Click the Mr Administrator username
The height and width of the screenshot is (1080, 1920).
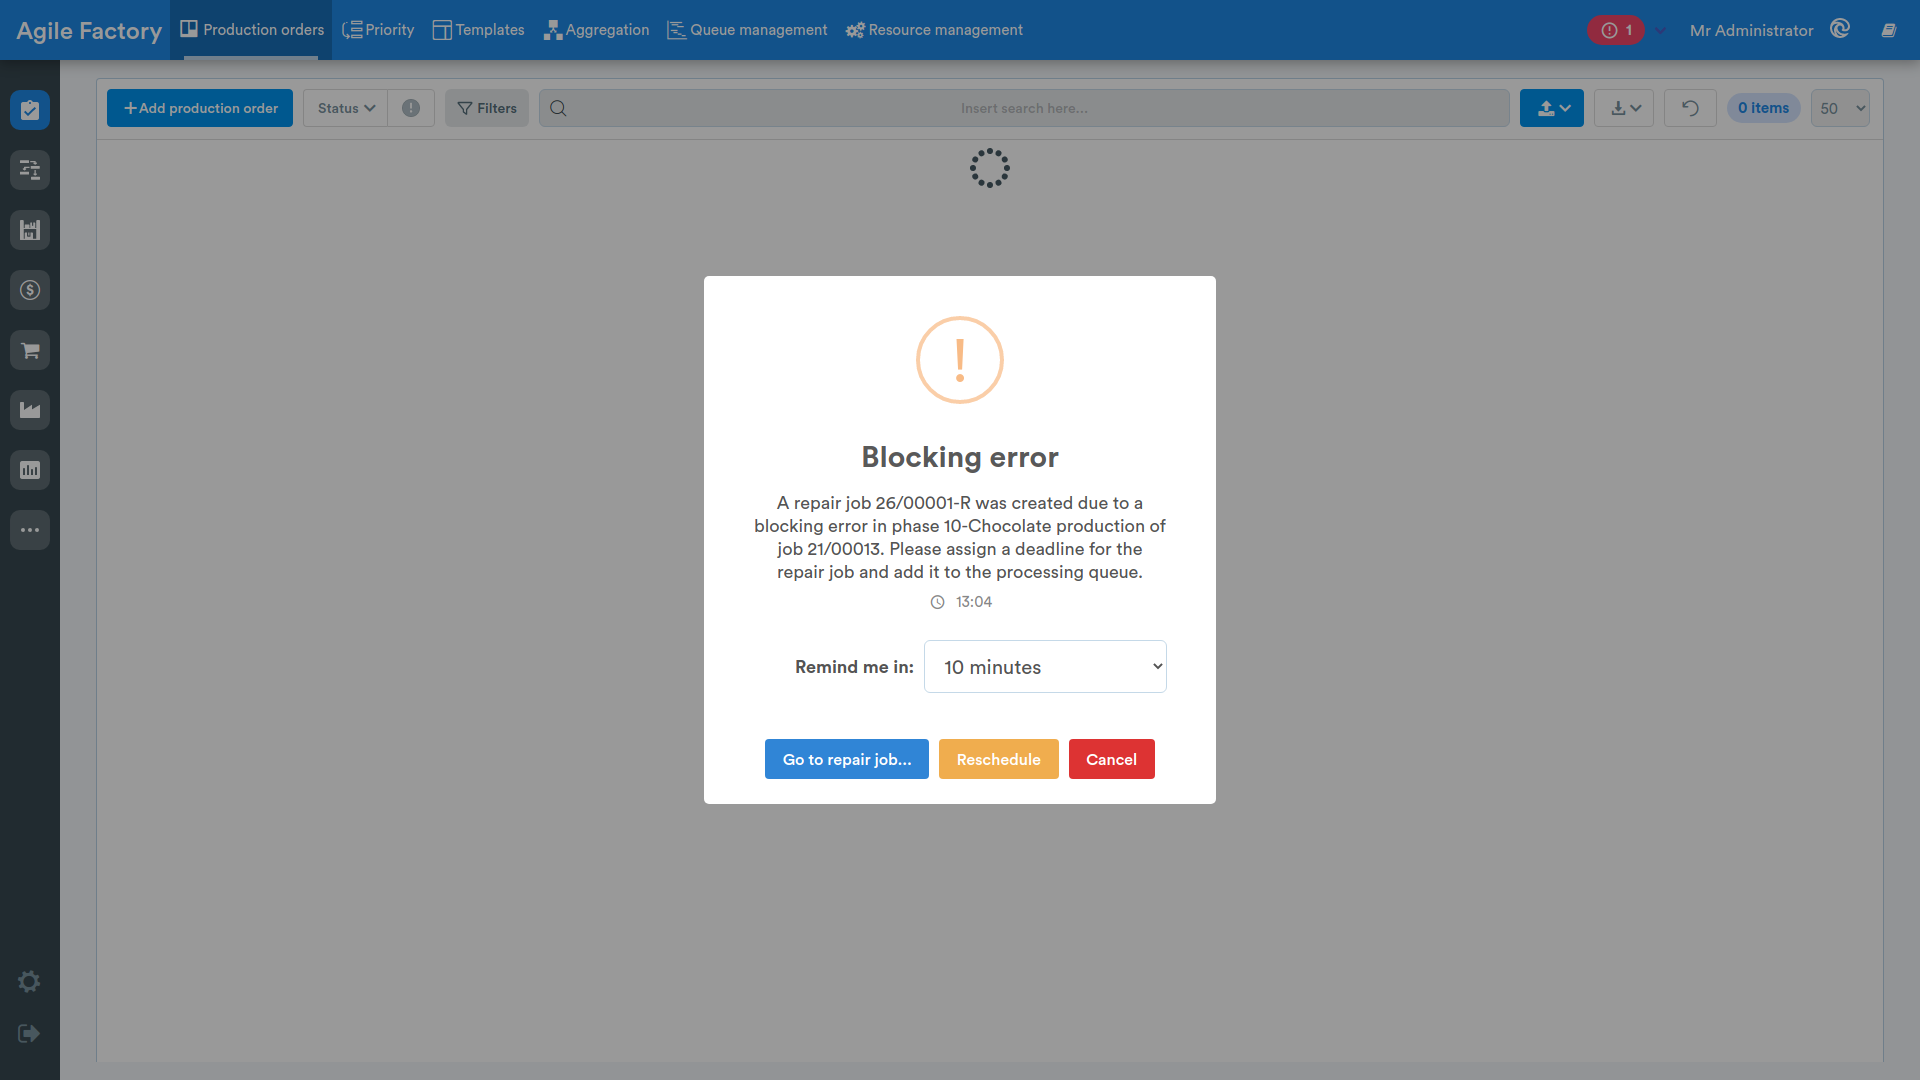(1751, 30)
